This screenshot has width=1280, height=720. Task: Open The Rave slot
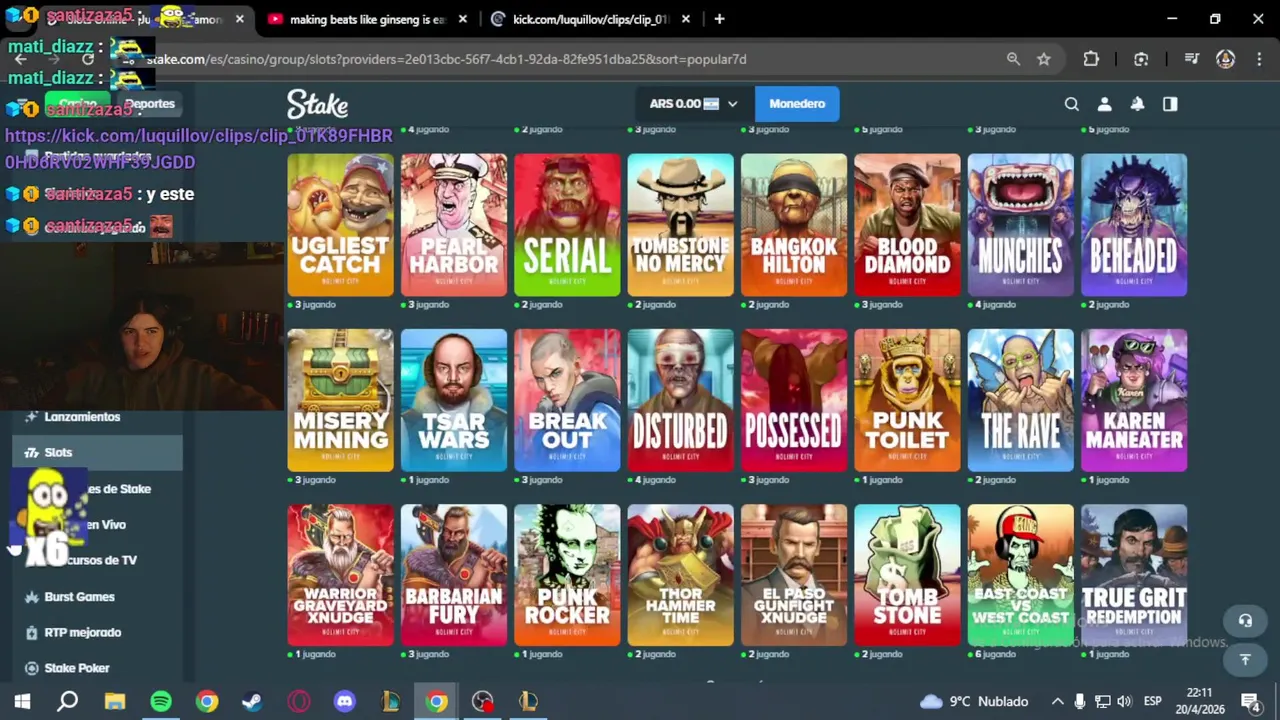click(1021, 400)
